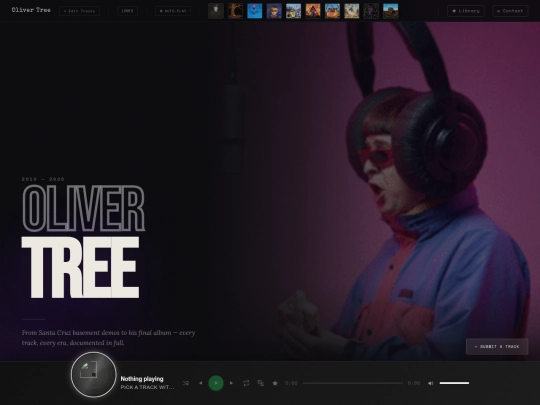
Task: Toggle the AUTO-PLAY option
Action: (173, 11)
